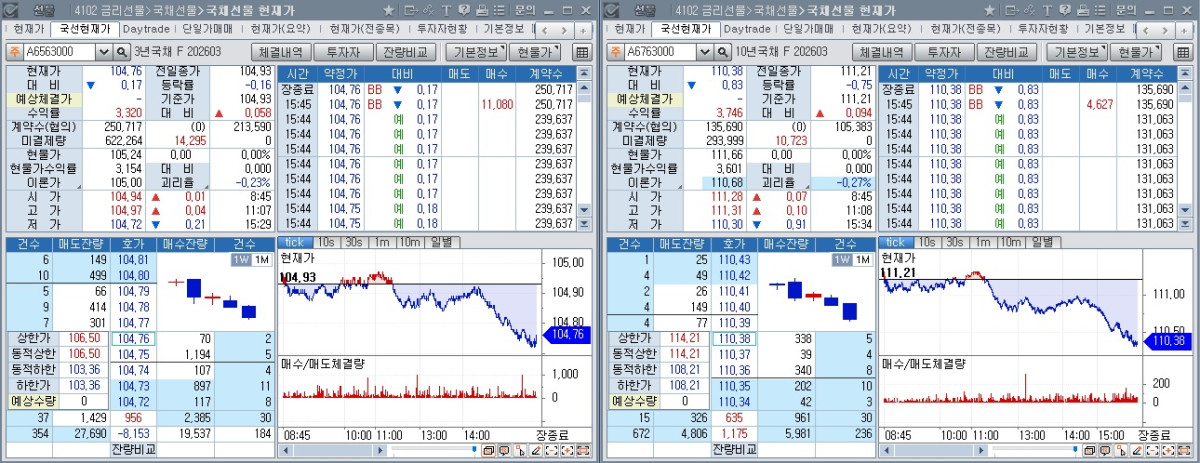Click 체결내역 button in 3년국채 window
This screenshot has height=463, width=1200.
point(282,52)
